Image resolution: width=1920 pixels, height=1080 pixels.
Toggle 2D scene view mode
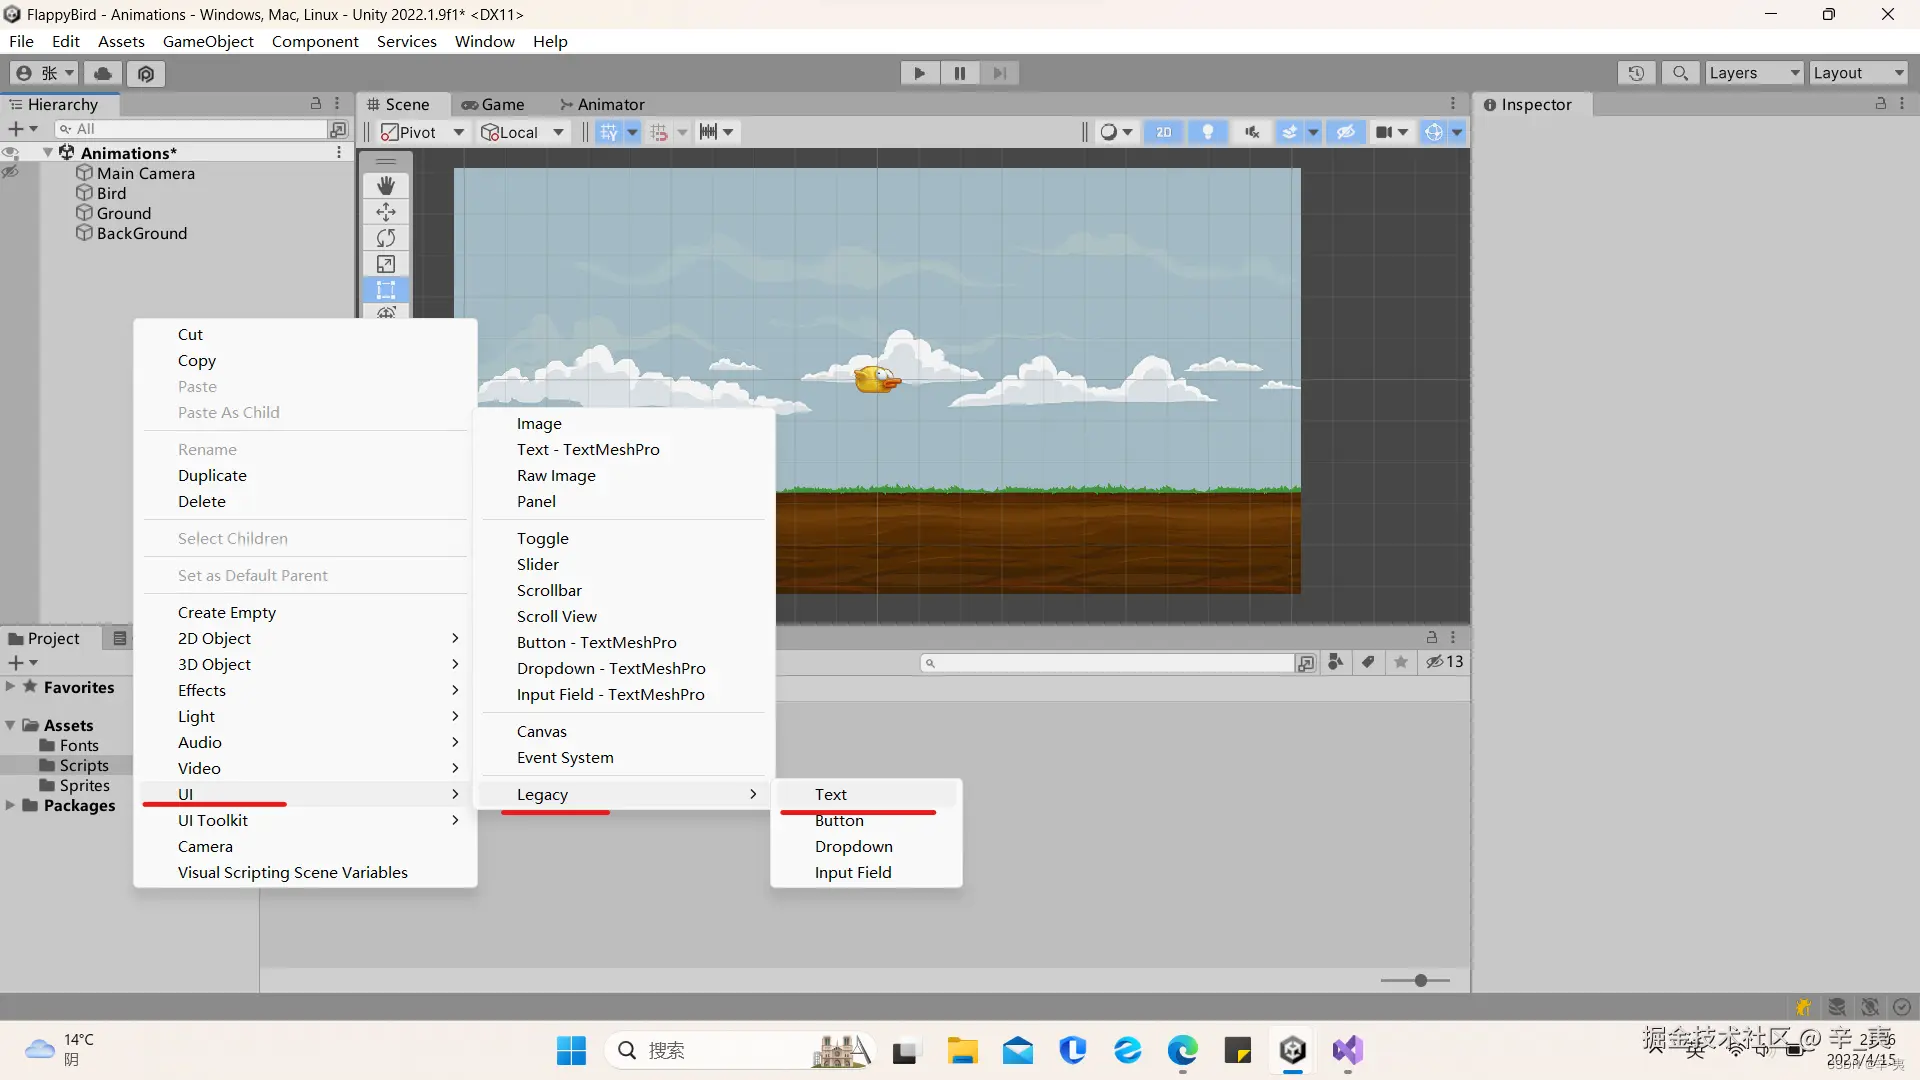coord(1164,132)
